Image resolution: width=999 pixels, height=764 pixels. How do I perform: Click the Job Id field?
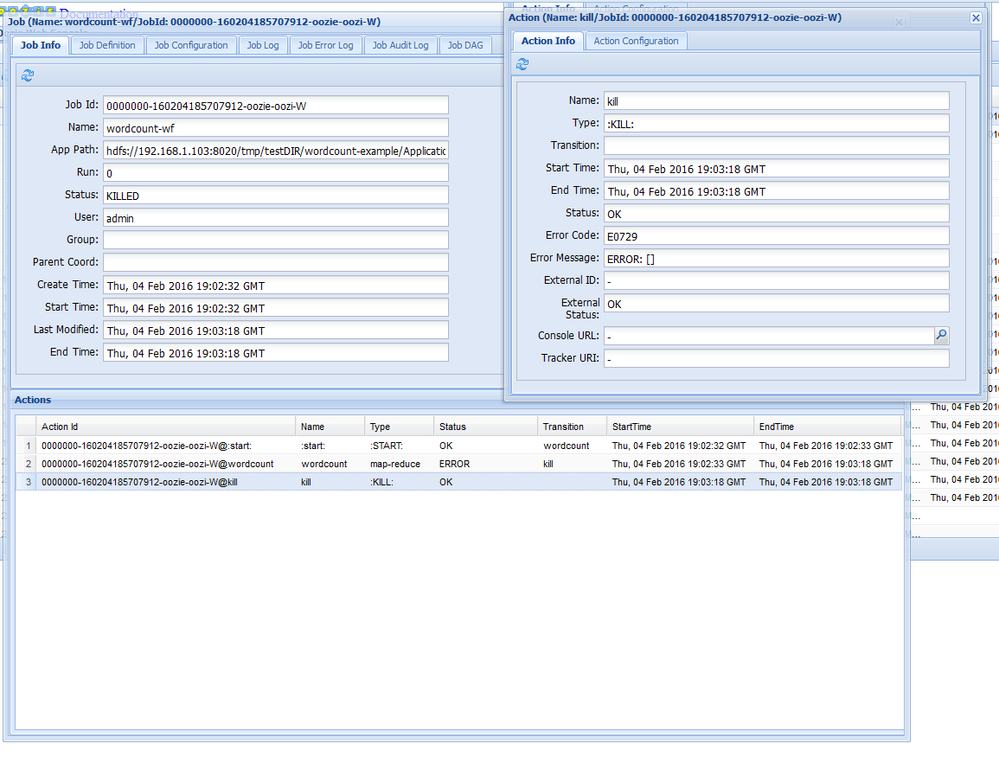click(276, 105)
